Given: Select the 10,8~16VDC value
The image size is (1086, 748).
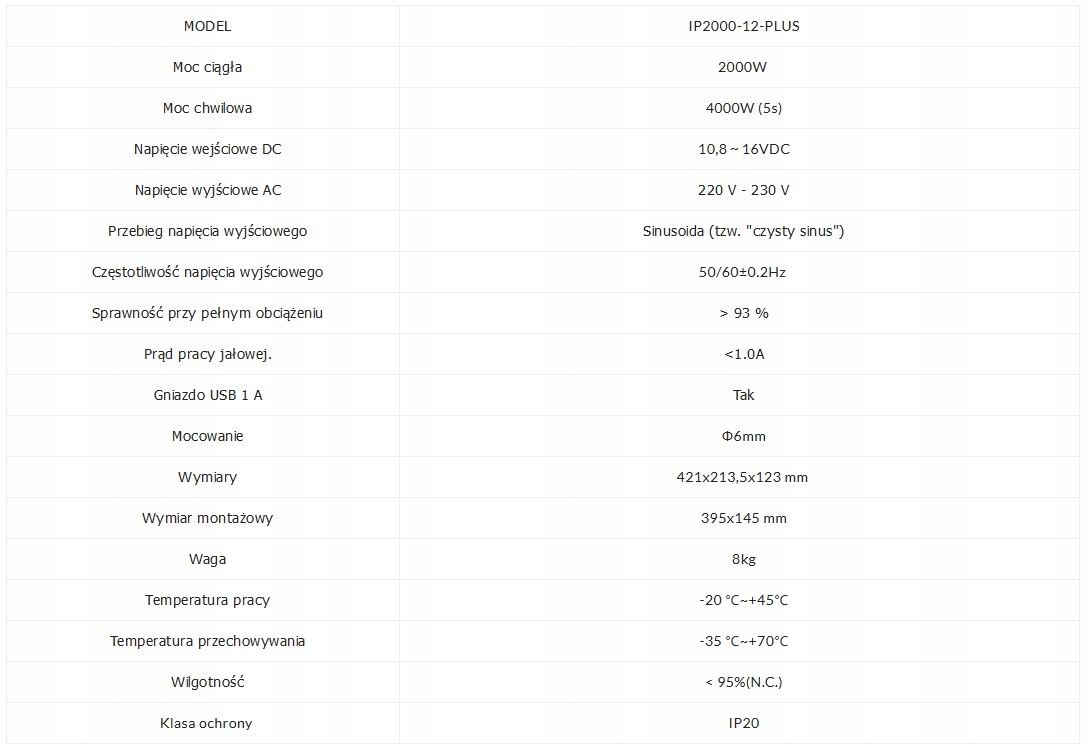Looking at the screenshot, I should pos(743,149).
